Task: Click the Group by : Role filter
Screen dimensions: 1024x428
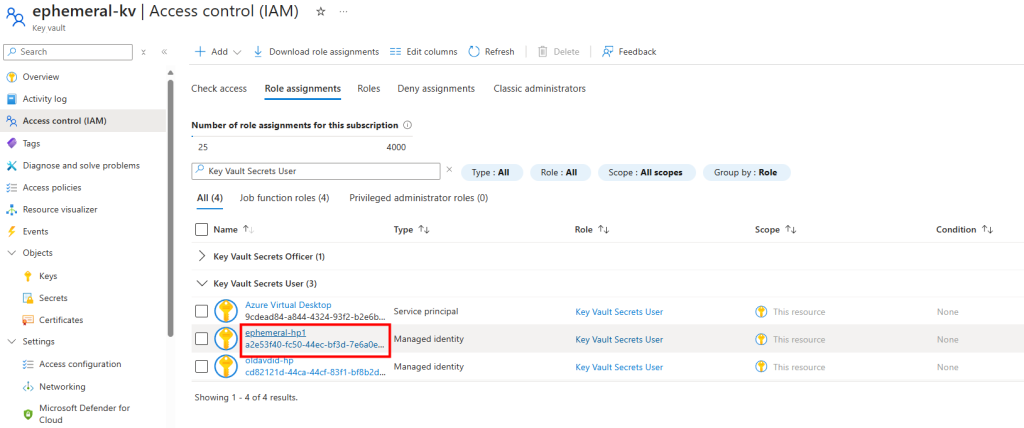Action: 746,172
